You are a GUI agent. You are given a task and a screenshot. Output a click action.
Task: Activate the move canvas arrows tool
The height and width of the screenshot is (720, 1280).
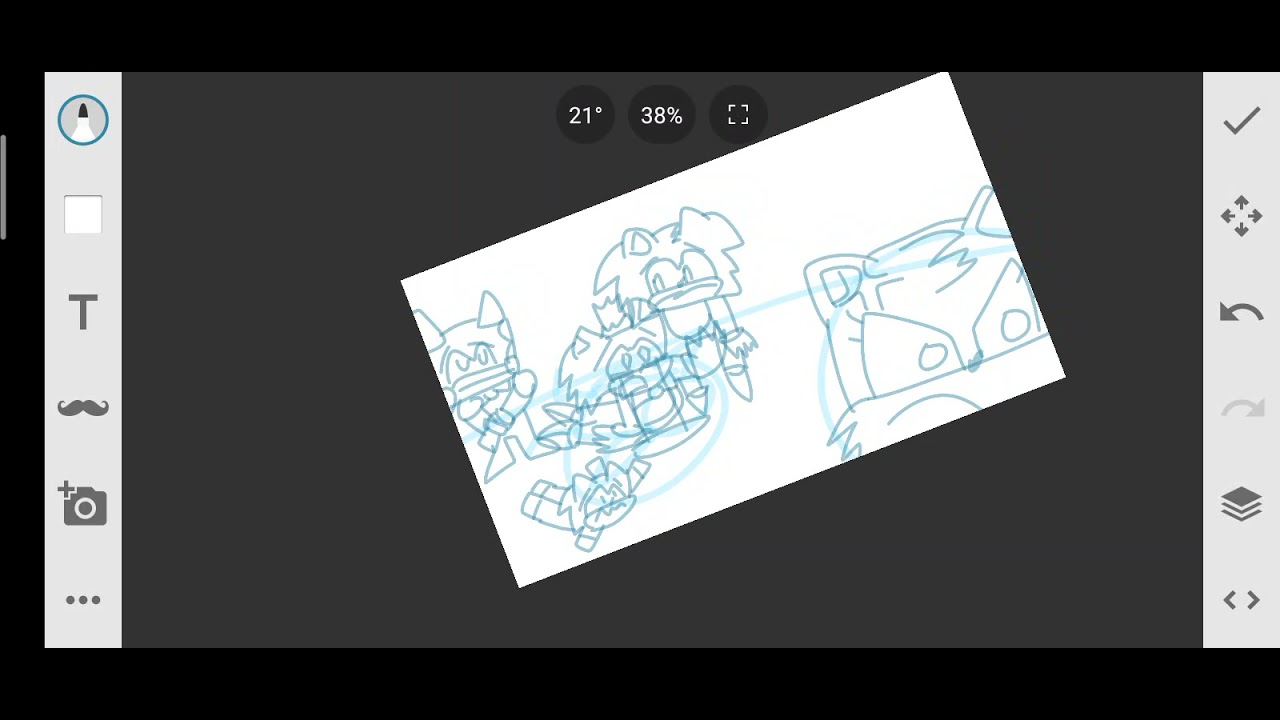[1241, 216]
